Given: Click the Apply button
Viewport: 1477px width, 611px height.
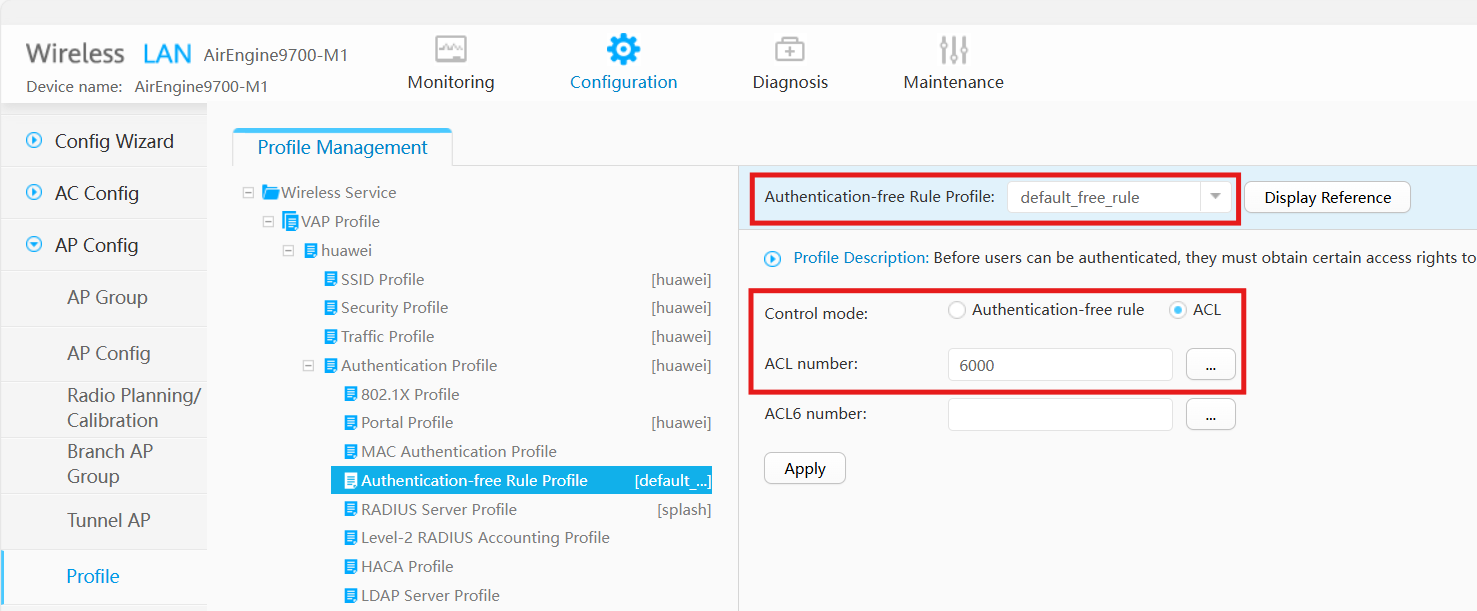Looking at the screenshot, I should [x=804, y=469].
